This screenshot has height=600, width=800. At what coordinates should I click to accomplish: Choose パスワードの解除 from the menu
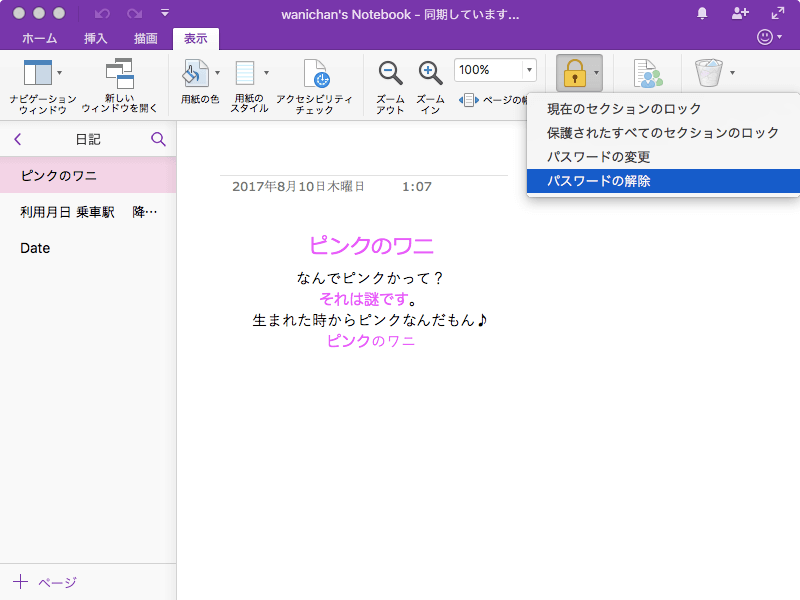coord(598,181)
